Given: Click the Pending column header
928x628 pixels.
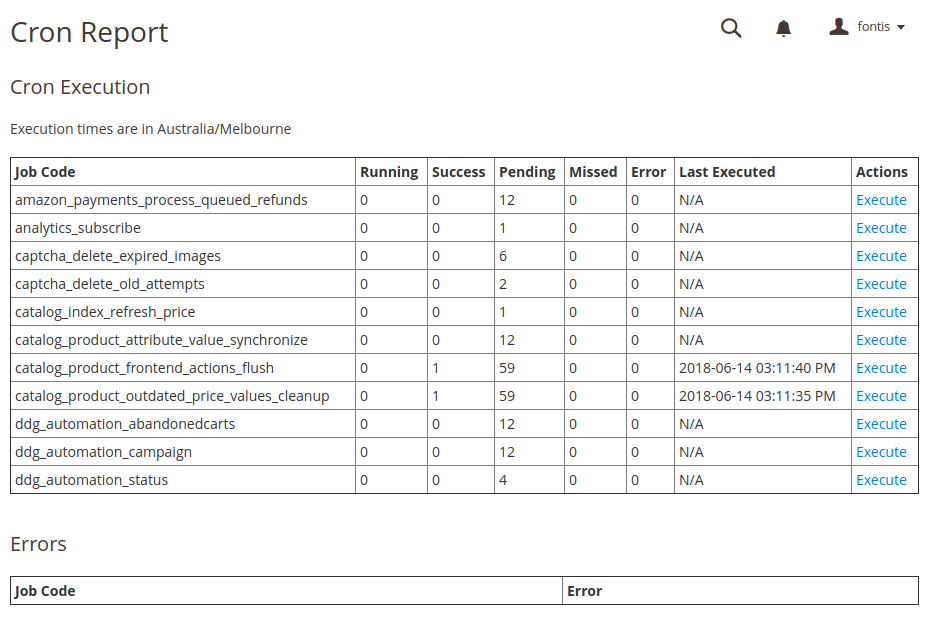Looking at the screenshot, I should 527,172.
